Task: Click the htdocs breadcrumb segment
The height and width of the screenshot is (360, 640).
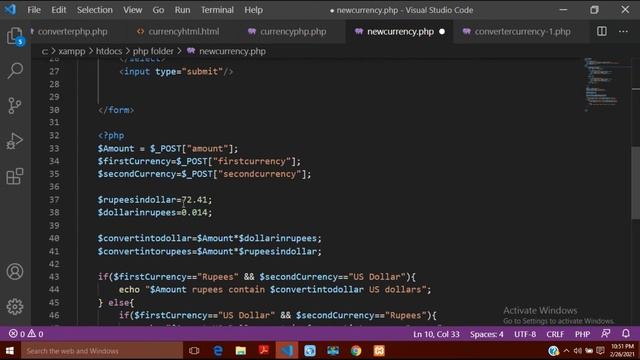Action: tap(109, 51)
